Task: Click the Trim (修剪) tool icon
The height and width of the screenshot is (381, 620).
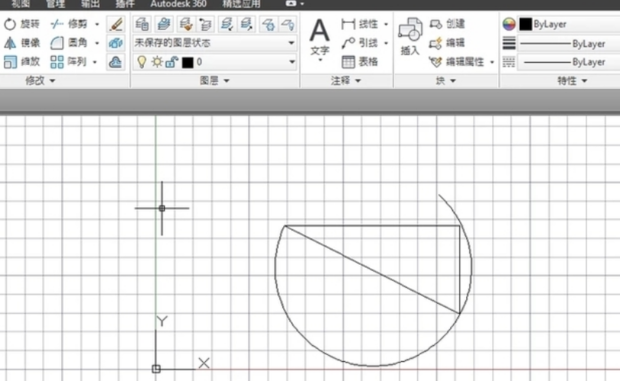Action: click(57, 24)
